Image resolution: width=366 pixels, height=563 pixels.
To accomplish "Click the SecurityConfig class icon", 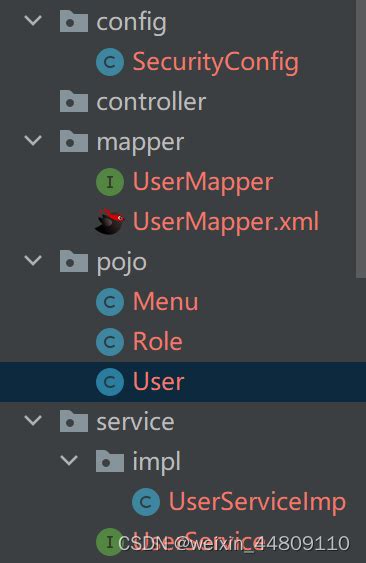I will [x=110, y=62].
